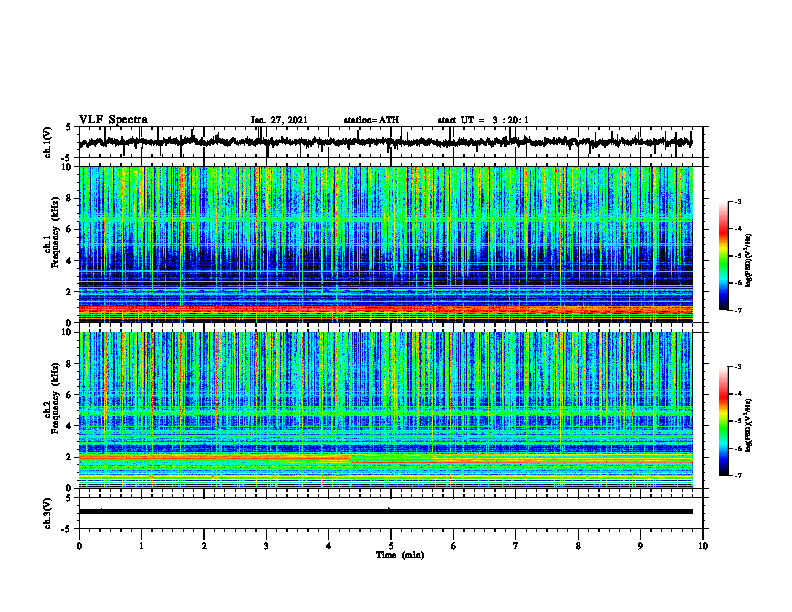Click the '-3' tick on ch.1 colorbar
Screen dimensions: 792x612
coord(737,201)
